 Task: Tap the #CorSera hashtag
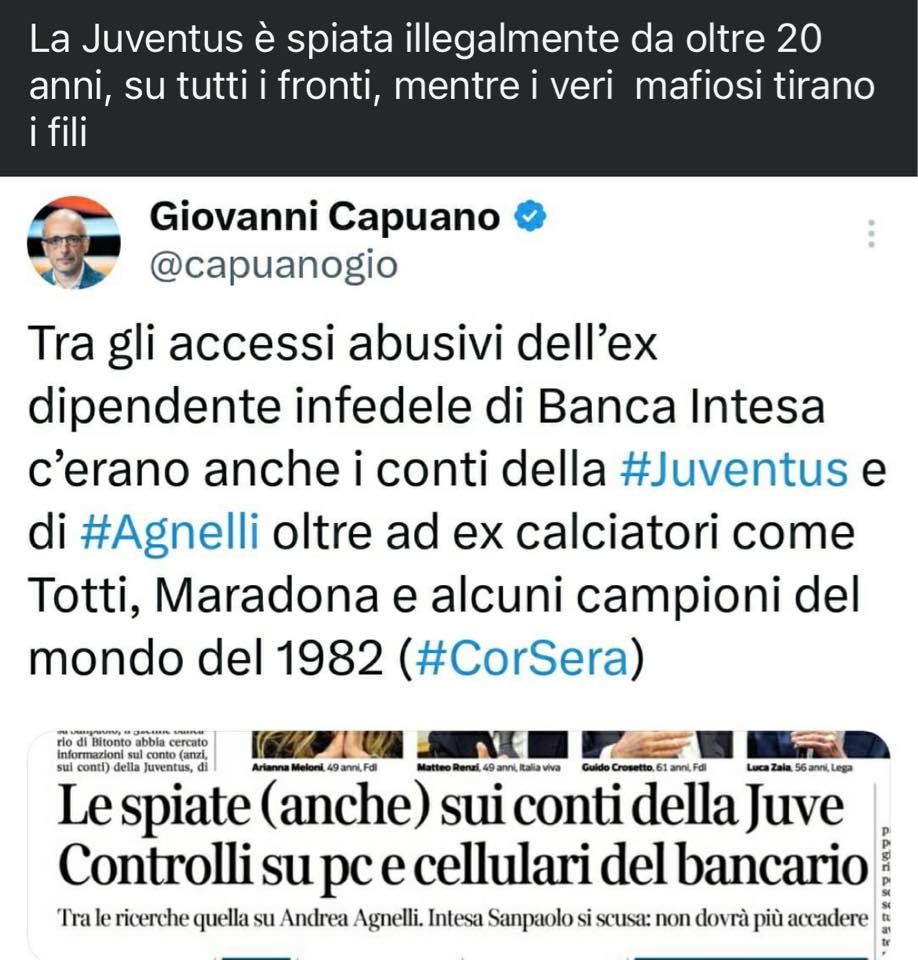tap(522, 659)
